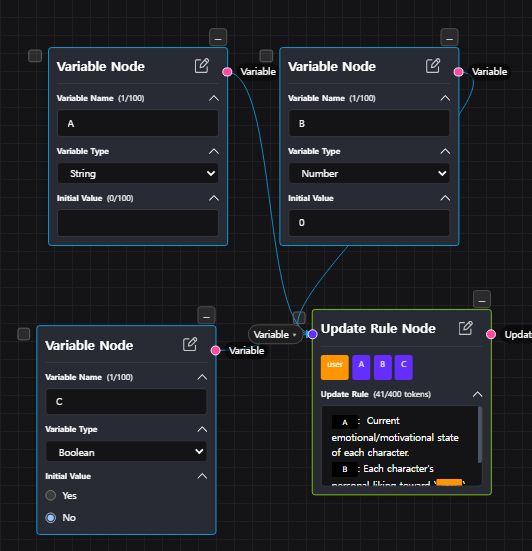Click the Update Rule text area scrollbar
The image size is (532, 551).
pos(480,435)
